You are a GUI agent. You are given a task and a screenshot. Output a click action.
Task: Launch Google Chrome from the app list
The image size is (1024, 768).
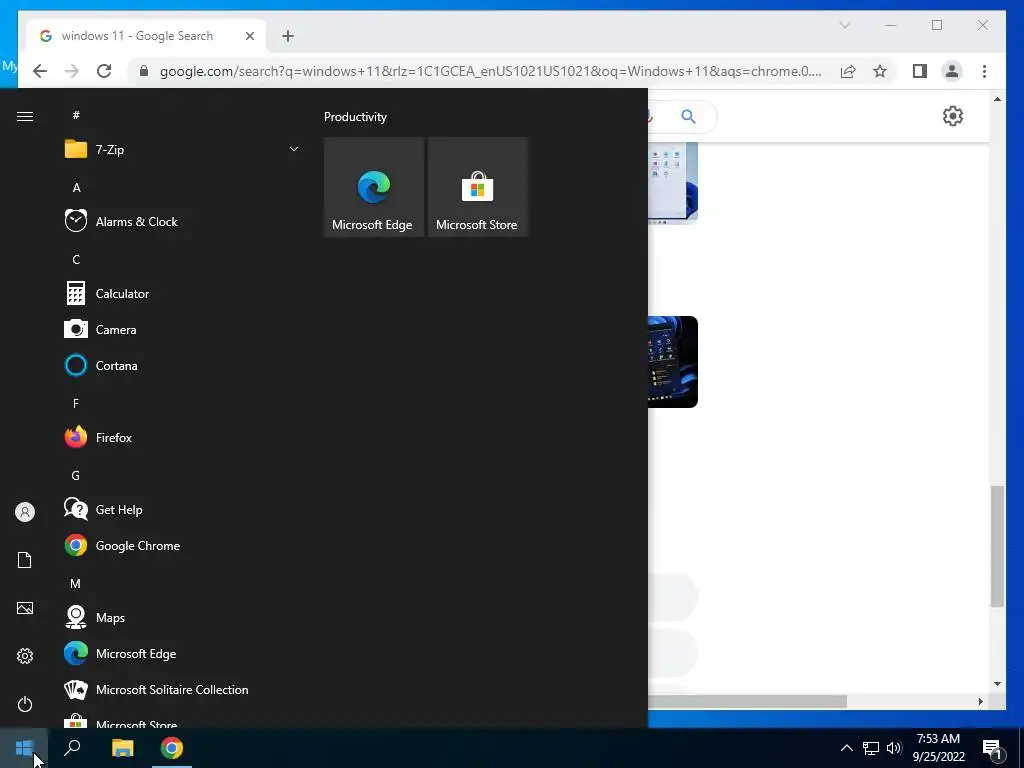tap(182, 545)
